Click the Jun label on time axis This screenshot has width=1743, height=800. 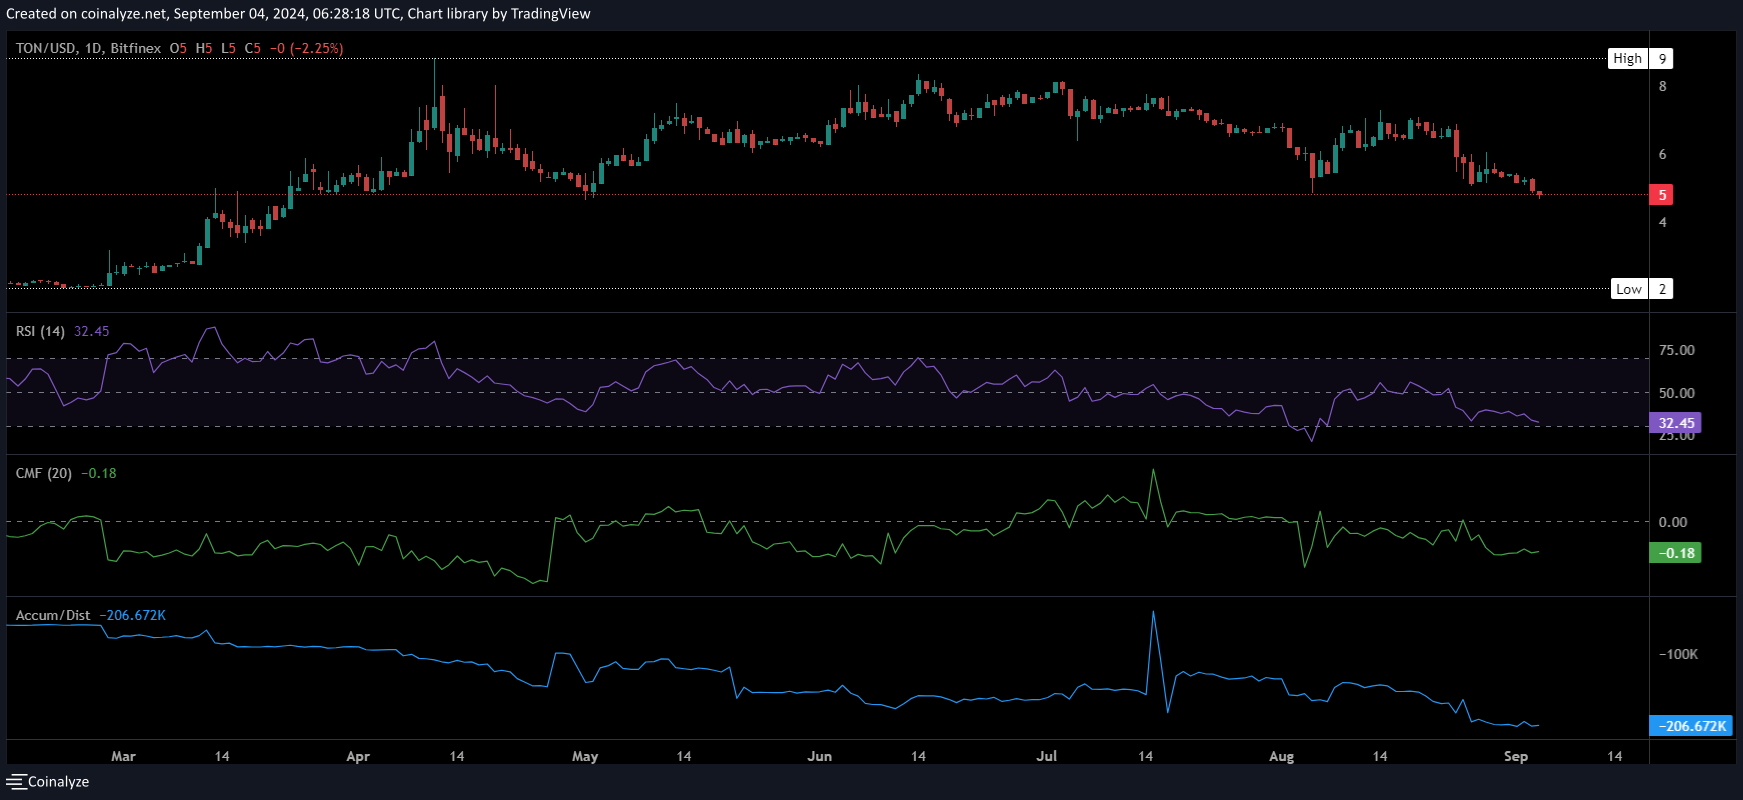[820, 756]
